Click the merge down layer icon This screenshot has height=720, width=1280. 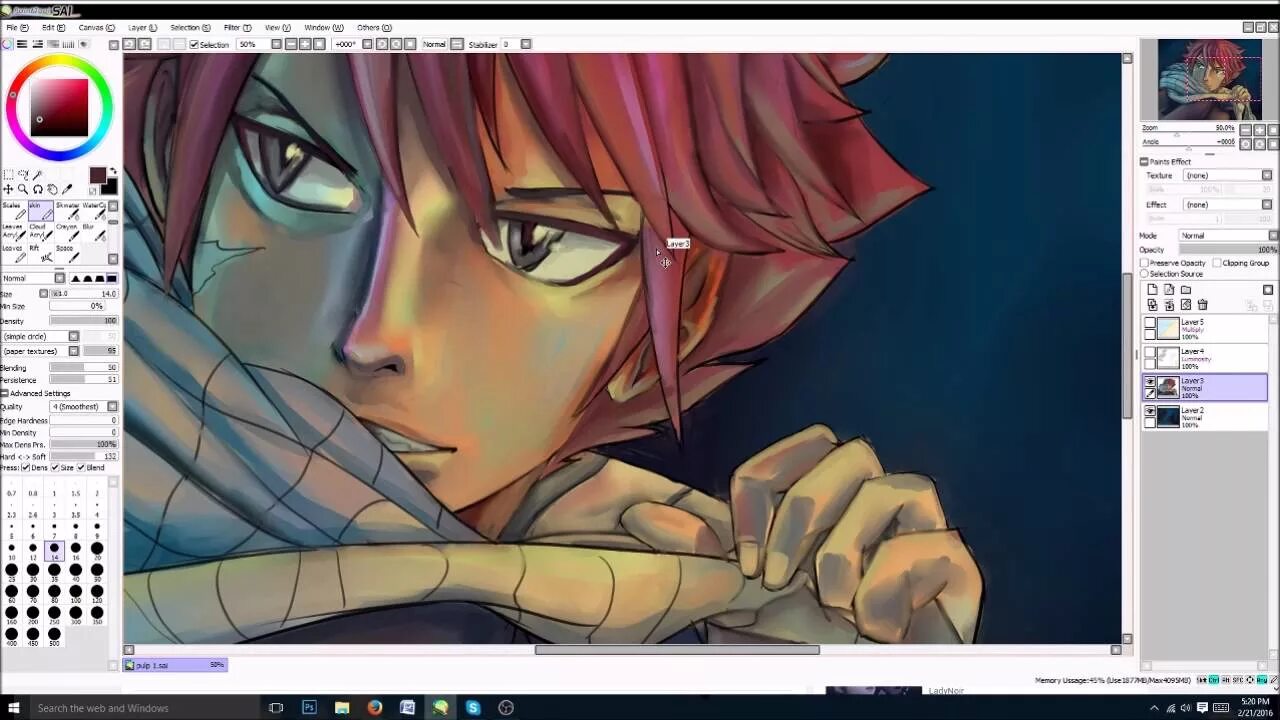pyautogui.click(x=1169, y=305)
